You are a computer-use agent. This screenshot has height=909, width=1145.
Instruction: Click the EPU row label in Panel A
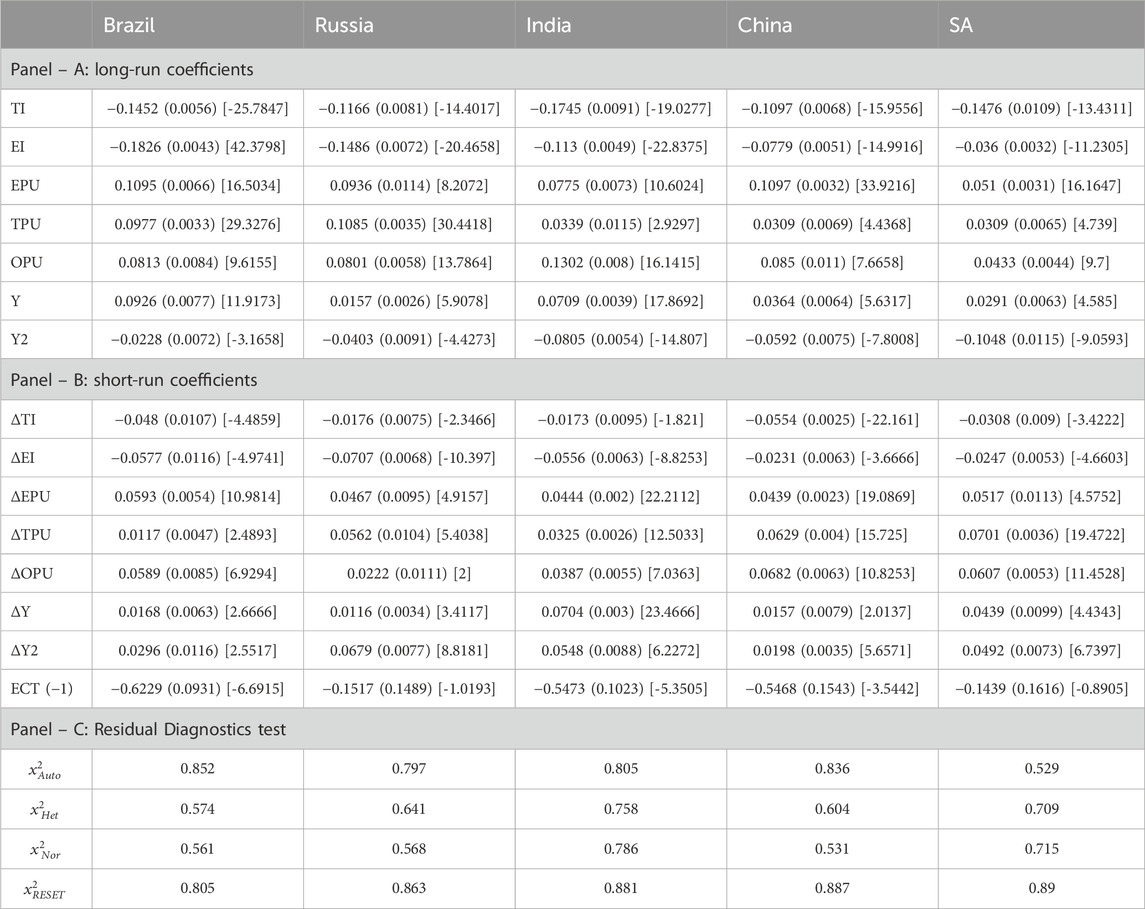(25, 185)
